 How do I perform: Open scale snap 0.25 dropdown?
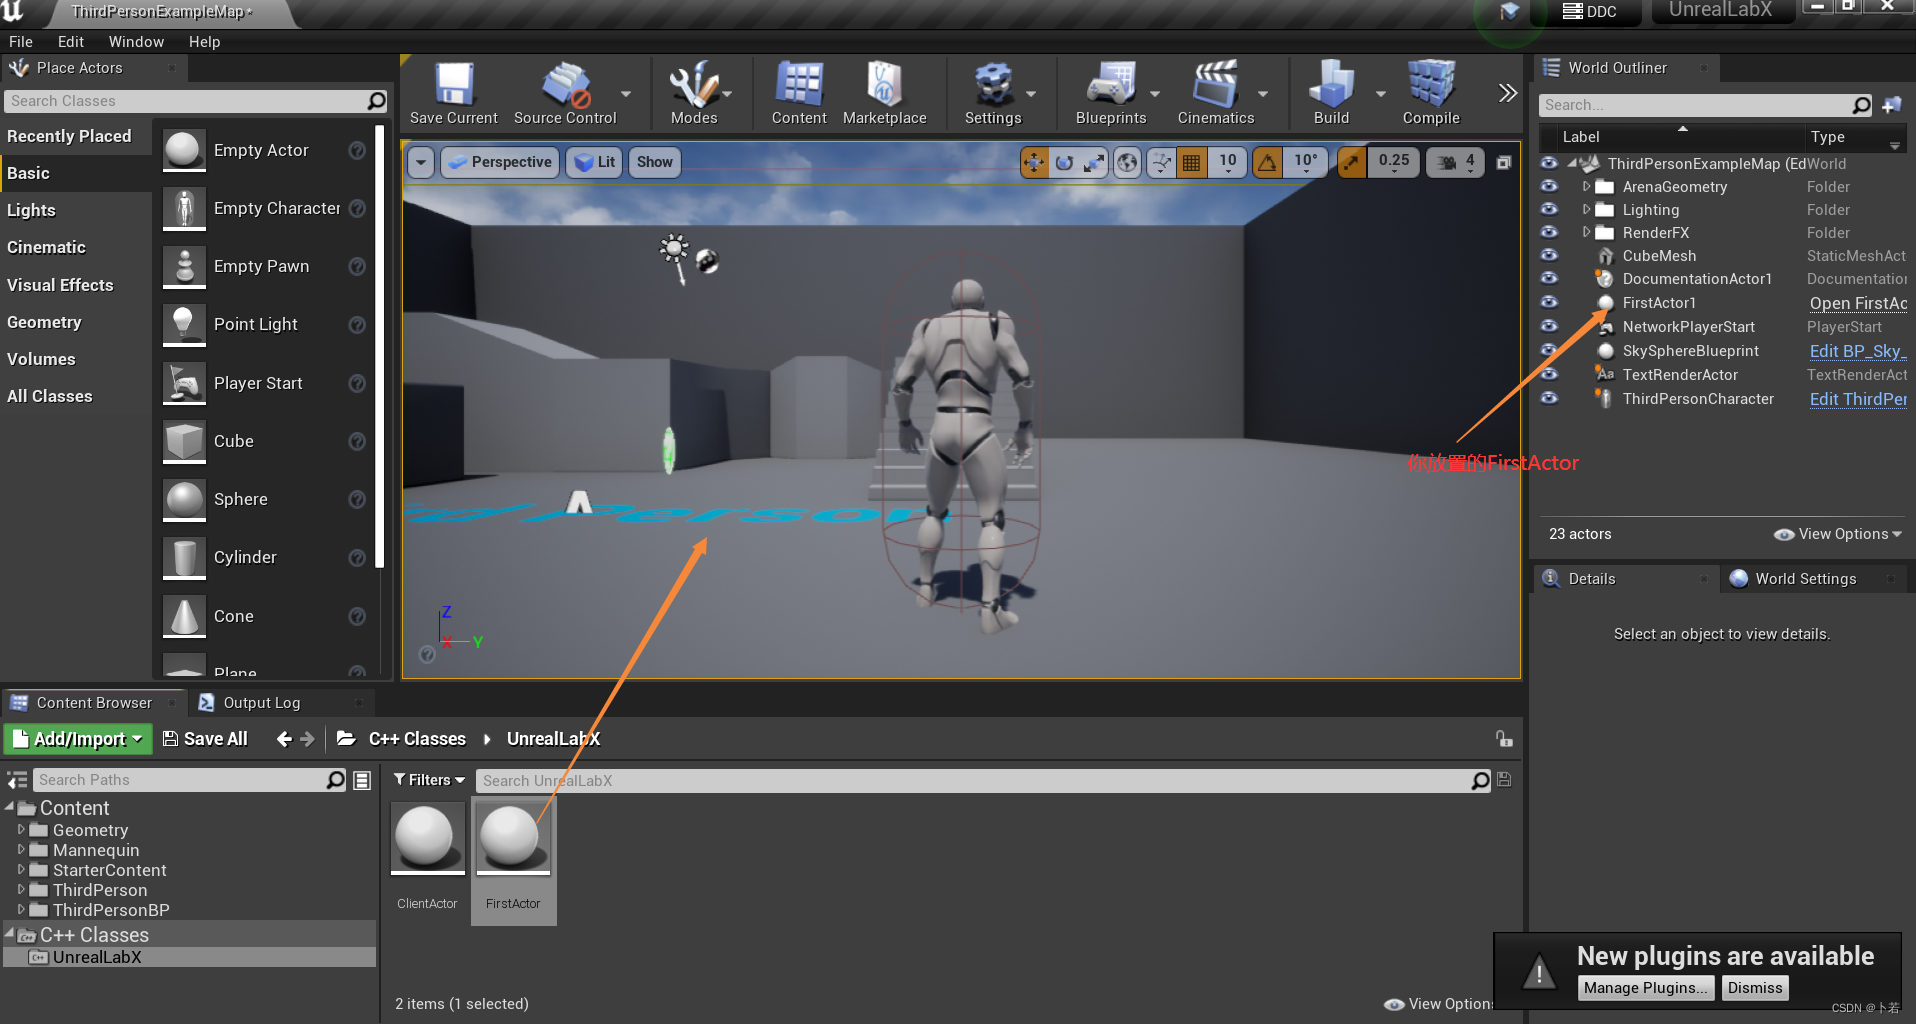coord(1393,162)
